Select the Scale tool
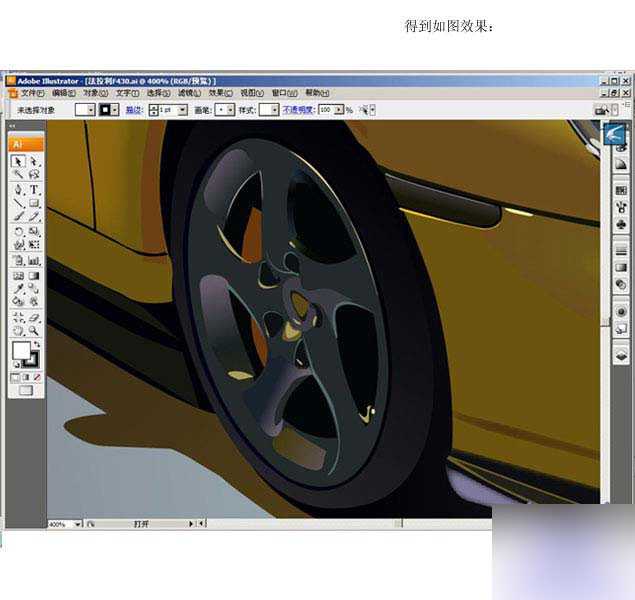 tap(34, 232)
